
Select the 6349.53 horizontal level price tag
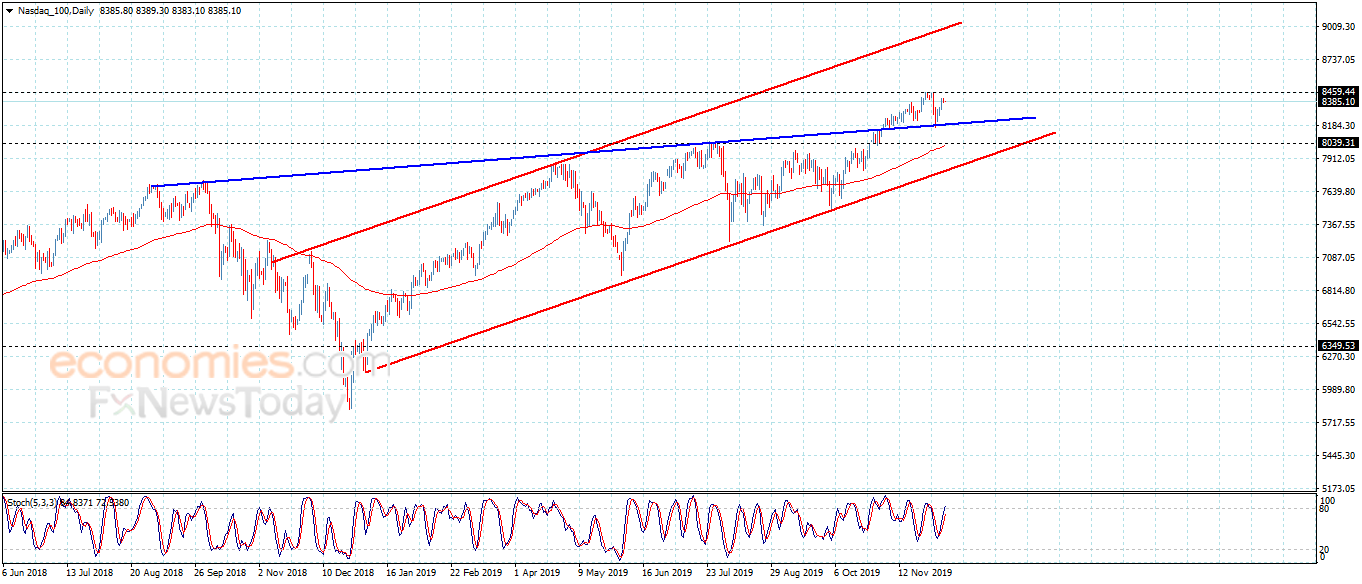(1337, 346)
